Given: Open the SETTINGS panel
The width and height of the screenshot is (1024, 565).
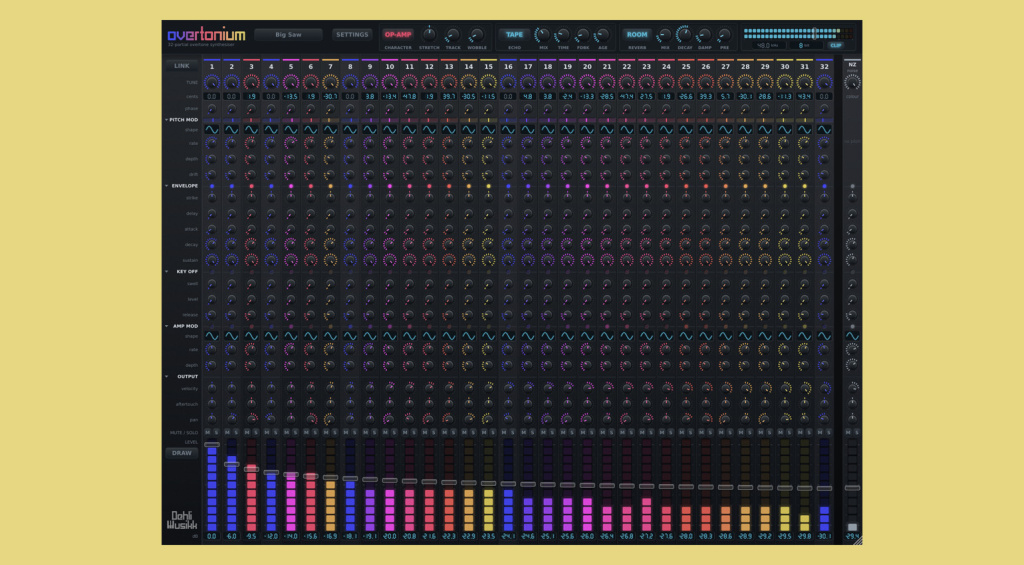Looking at the screenshot, I should tap(352, 35).
